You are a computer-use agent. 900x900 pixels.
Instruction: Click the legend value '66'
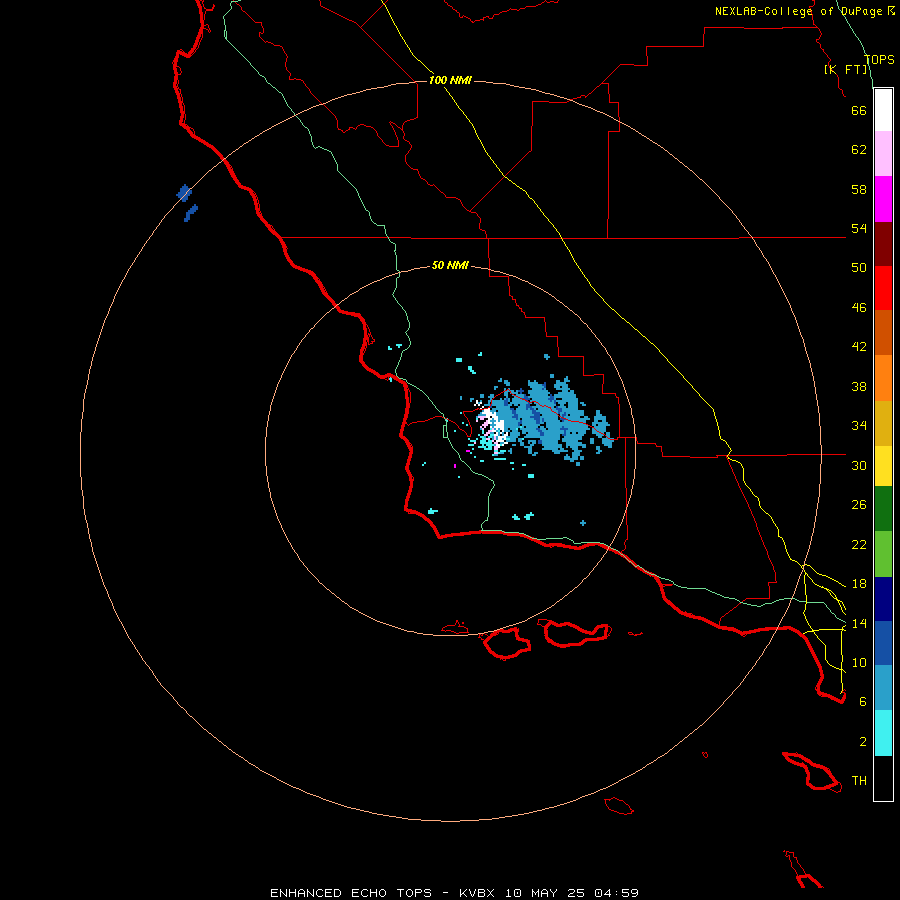click(x=859, y=110)
